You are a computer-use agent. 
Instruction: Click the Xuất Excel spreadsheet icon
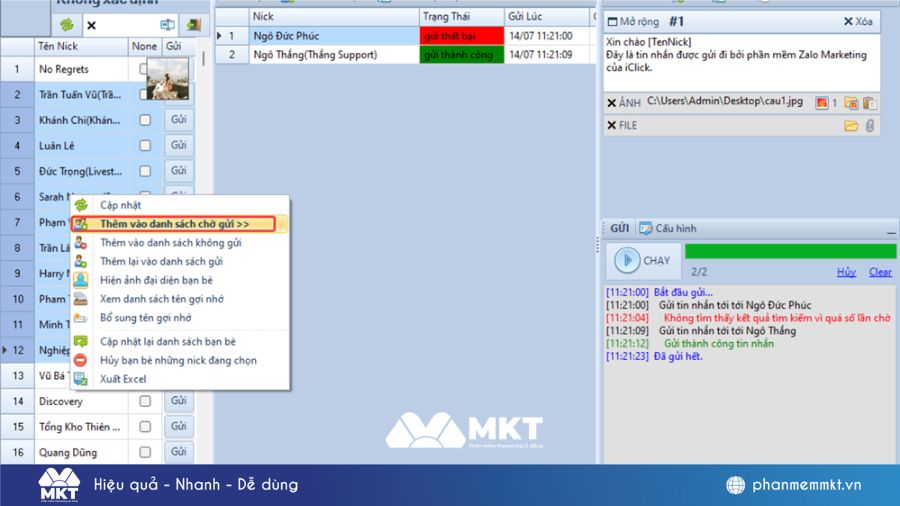pyautogui.click(x=81, y=379)
